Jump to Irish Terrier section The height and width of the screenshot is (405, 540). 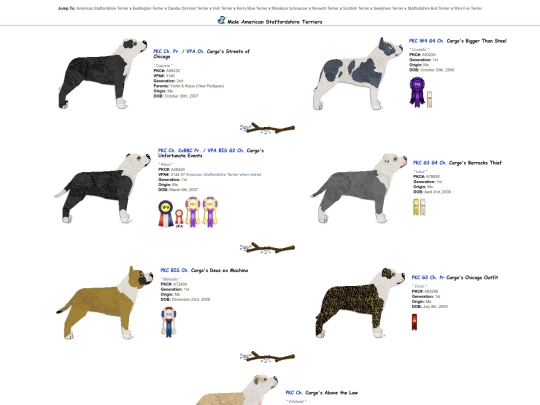pos(222,8)
